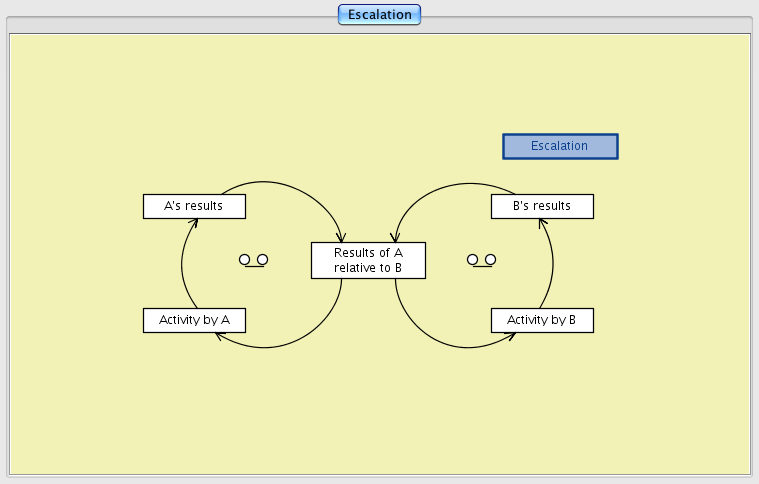
Task: Select the curved link from "Activity by B" upward
Action: [552, 265]
